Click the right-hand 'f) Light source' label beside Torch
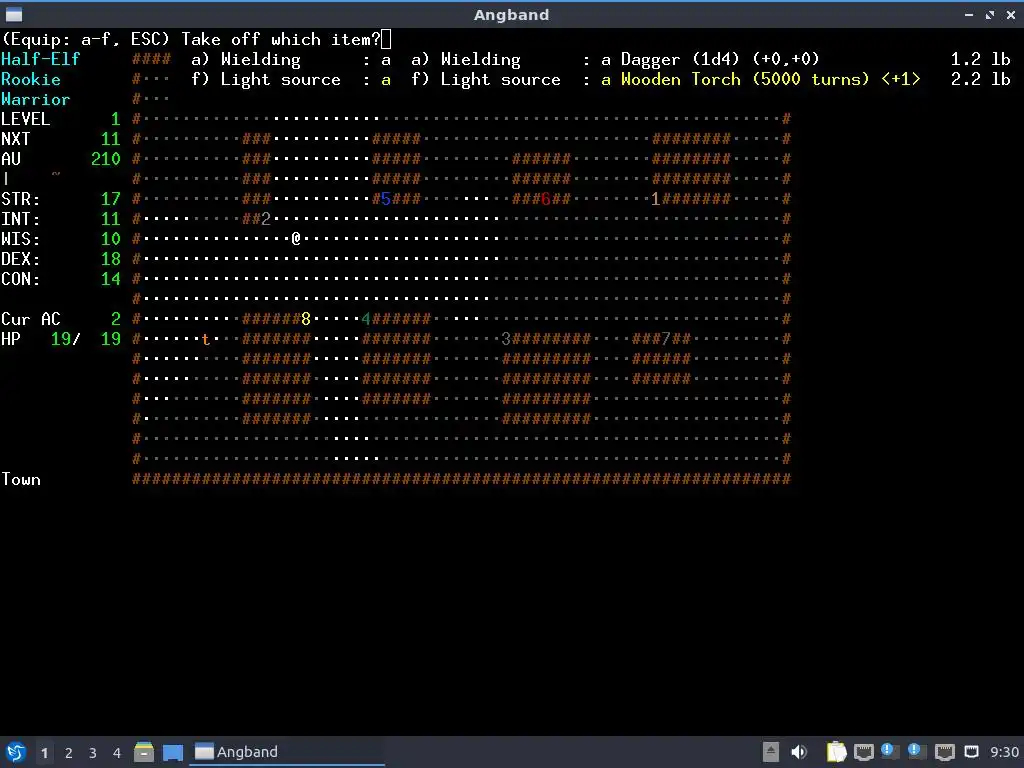 click(486, 80)
